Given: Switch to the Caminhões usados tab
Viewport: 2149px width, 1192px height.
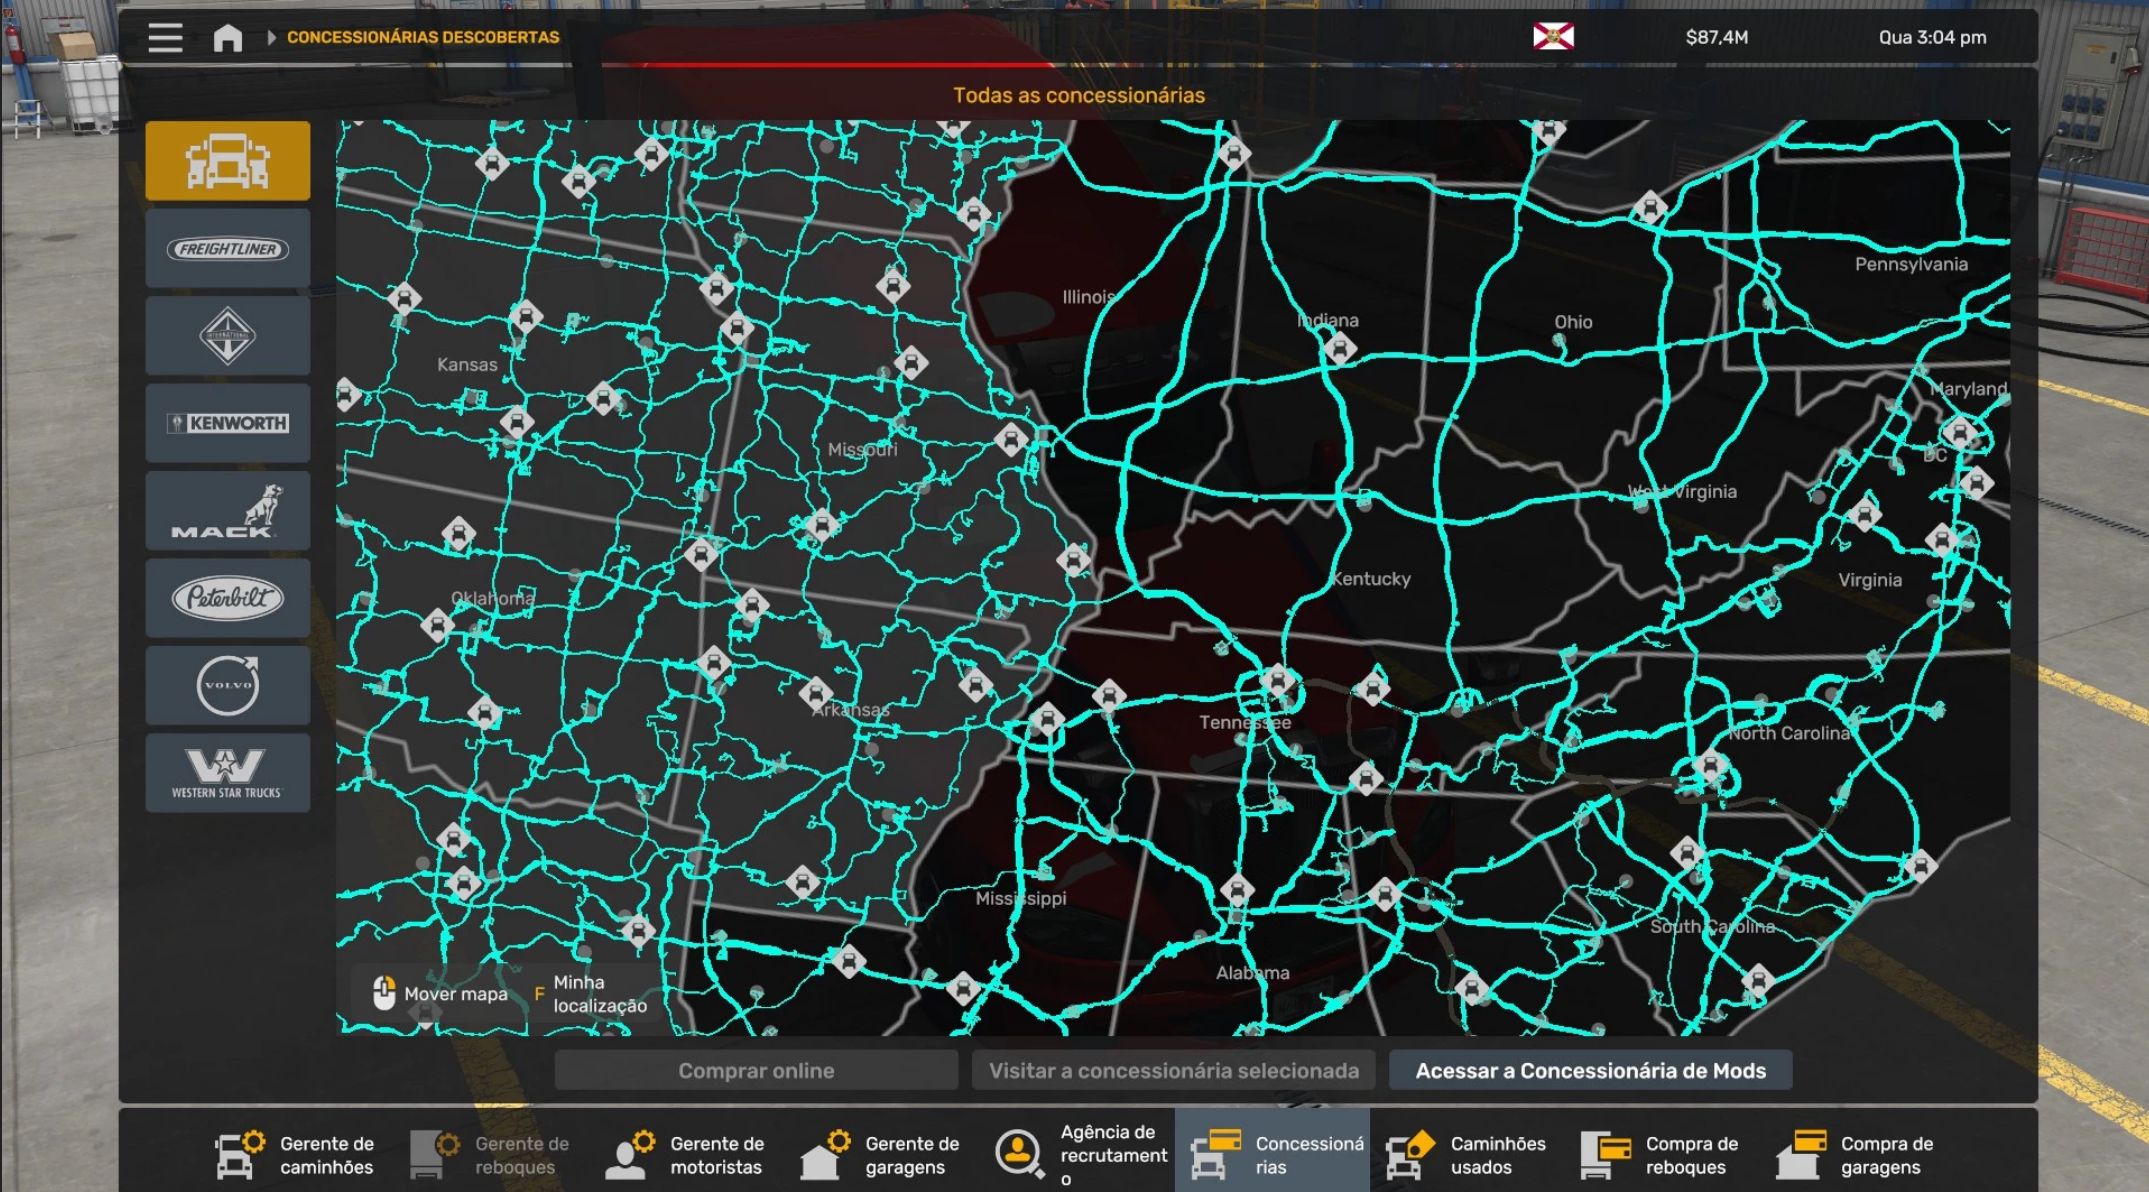Looking at the screenshot, I should 1467,1155.
